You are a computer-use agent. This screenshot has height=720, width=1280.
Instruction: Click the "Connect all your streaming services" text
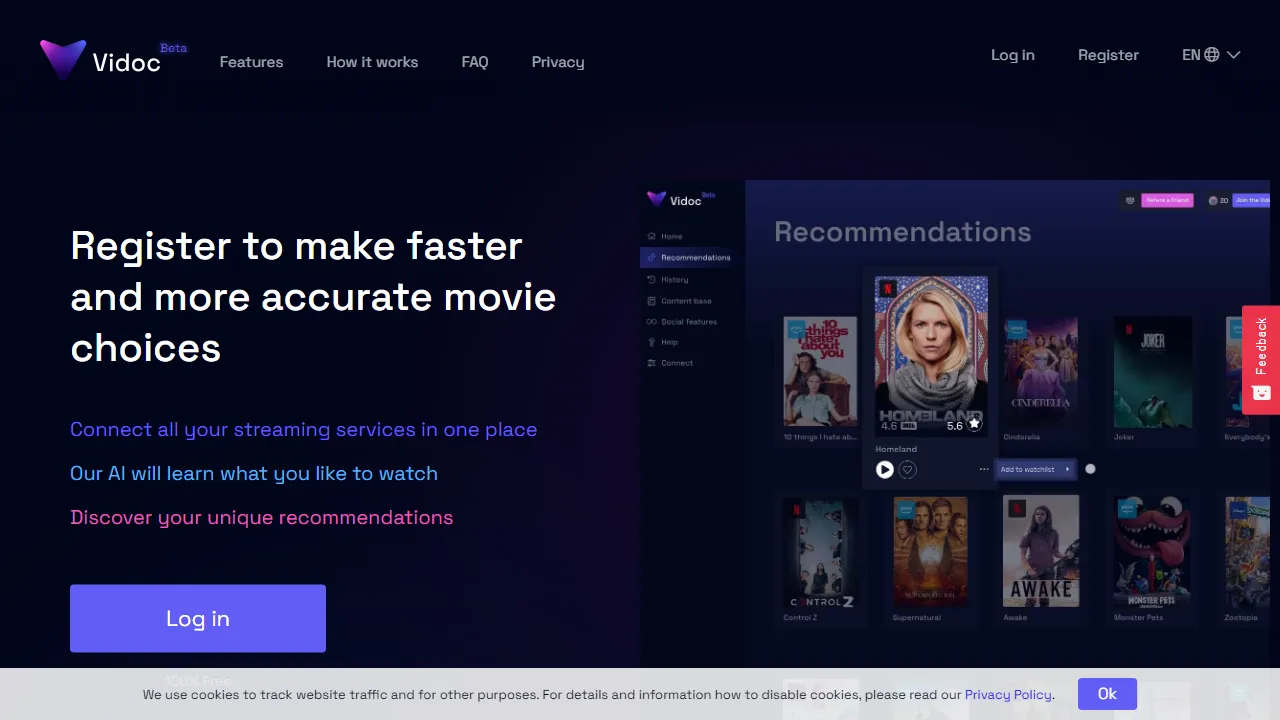point(303,429)
